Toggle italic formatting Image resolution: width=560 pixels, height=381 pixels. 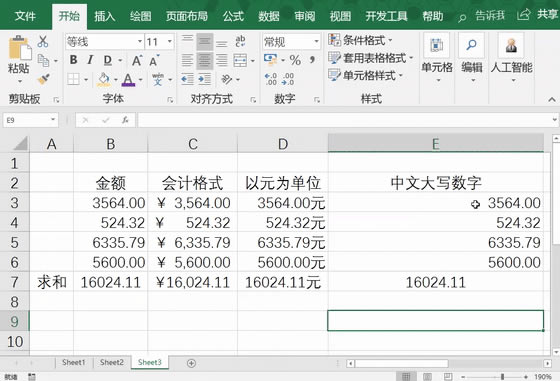click(x=90, y=60)
